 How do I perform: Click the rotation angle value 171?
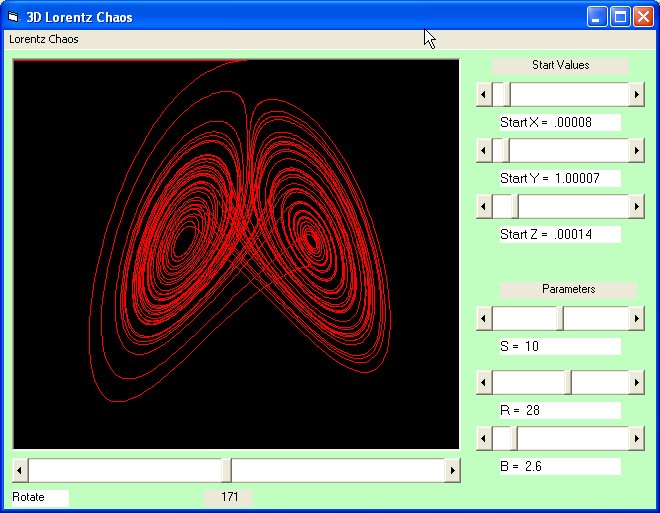click(x=229, y=497)
